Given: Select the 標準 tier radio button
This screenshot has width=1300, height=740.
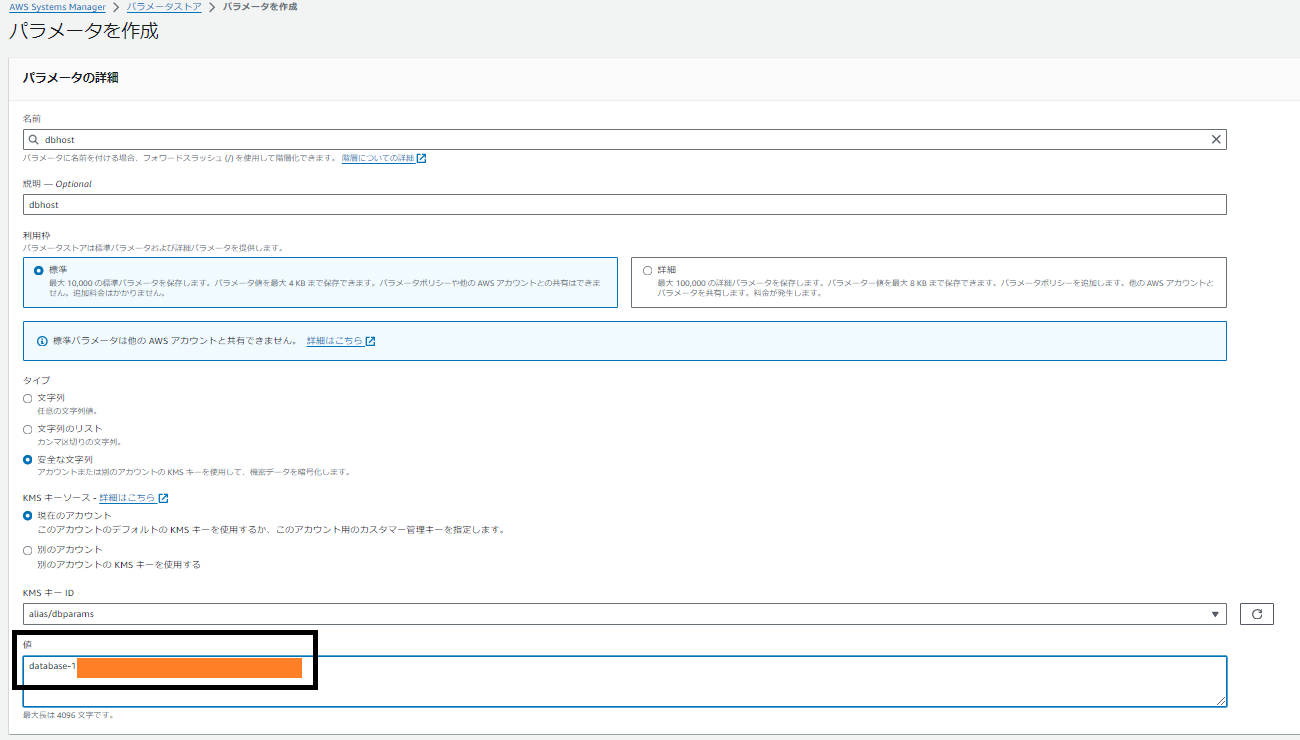Looking at the screenshot, I should [x=39, y=270].
